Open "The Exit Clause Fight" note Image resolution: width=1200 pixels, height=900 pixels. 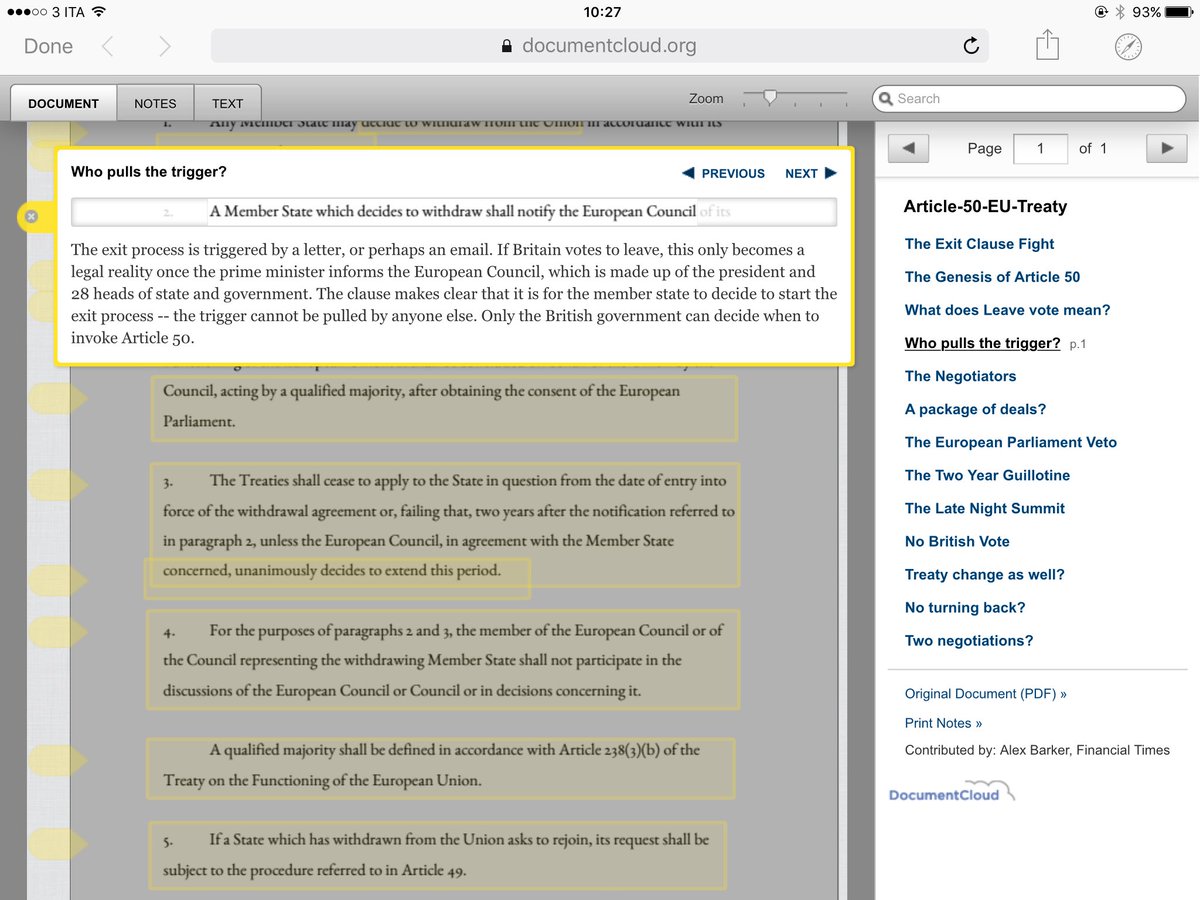tap(979, 244)
